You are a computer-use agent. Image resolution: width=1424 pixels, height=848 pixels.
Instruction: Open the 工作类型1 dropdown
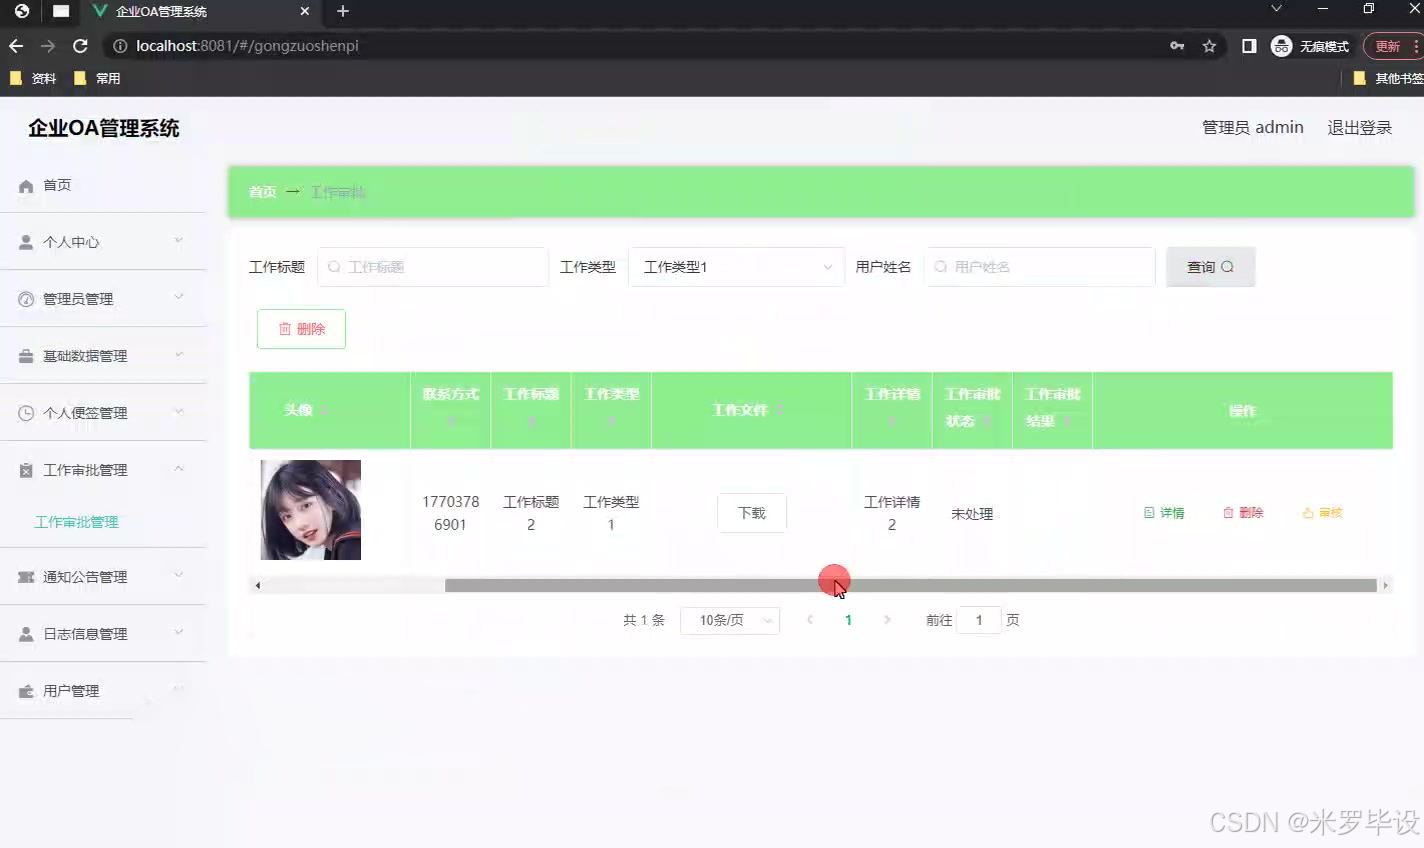736,267
